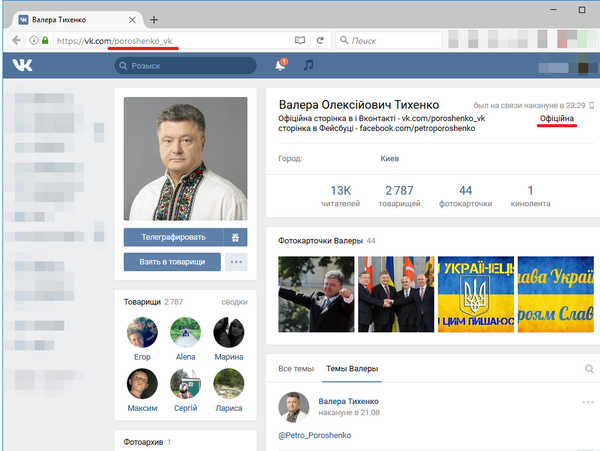Click the @Petro_Poroshenko mention link
The image size is (600, 451).
[x=313, y=435]
